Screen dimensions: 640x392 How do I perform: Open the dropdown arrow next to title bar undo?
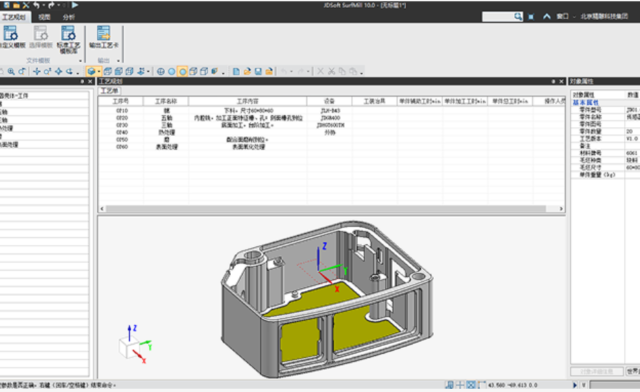[44, 5]
